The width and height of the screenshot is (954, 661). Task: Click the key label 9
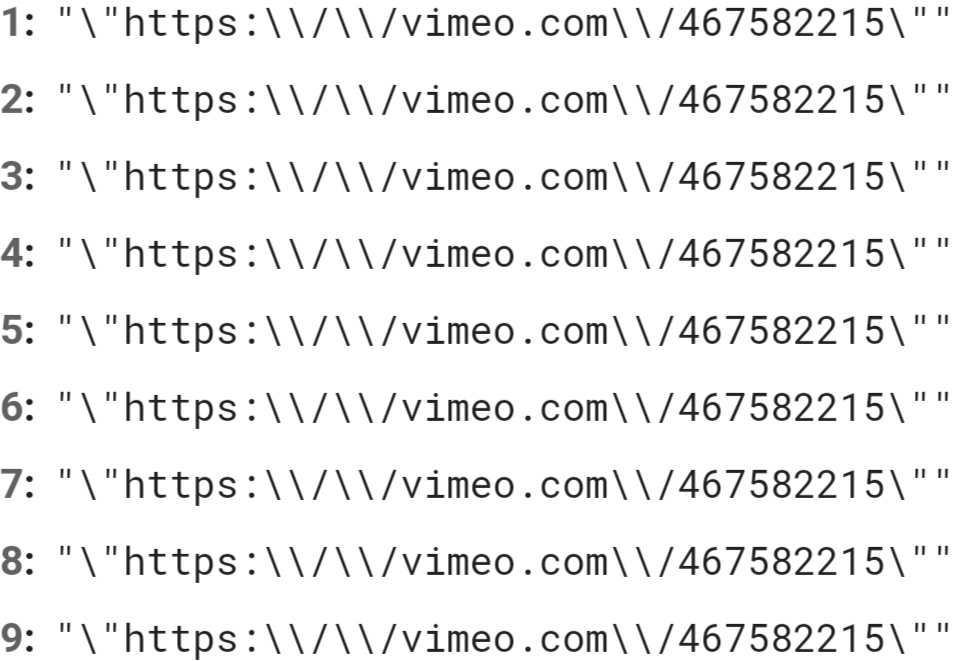pos(18,638)
